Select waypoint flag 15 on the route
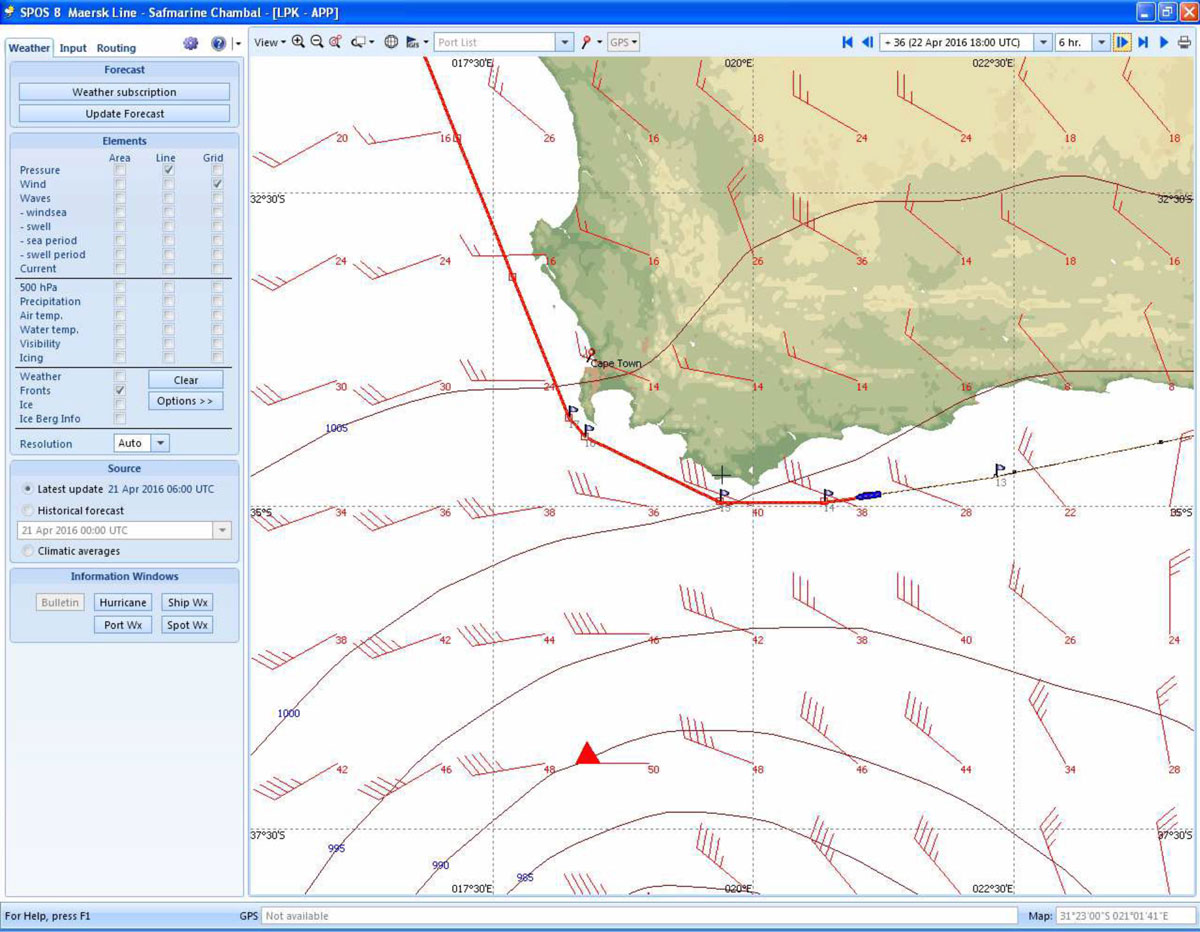This screenshot has height=932, width=1200. point(723,496)
